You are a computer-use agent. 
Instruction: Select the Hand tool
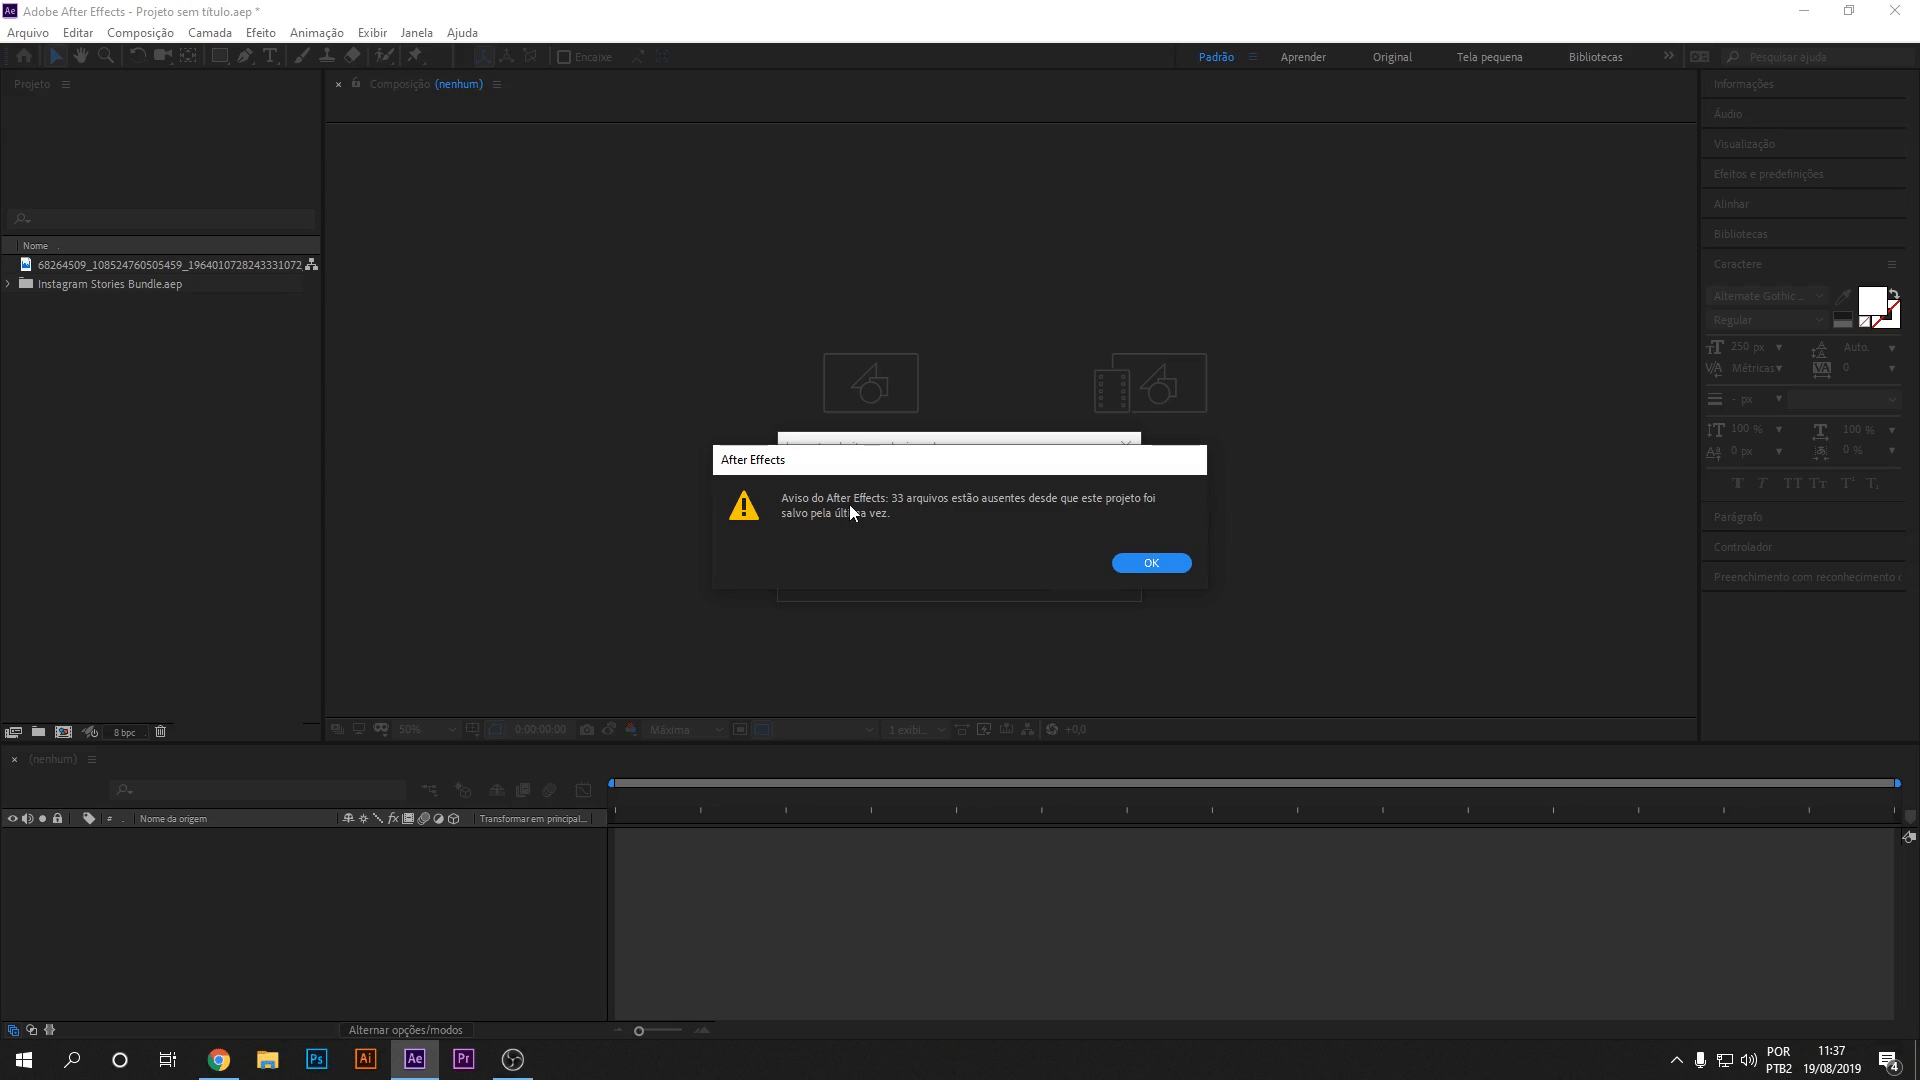81,56
